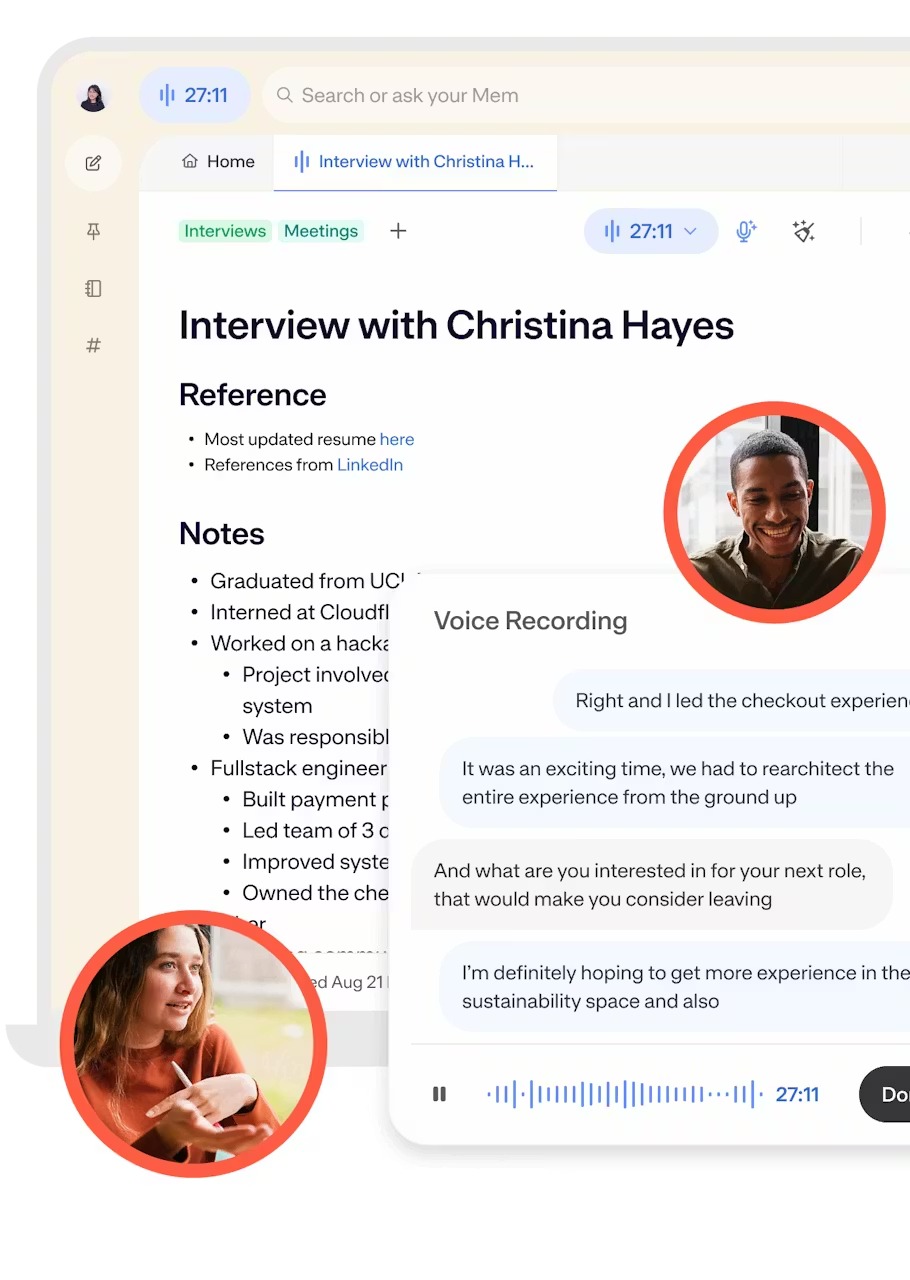Click the Done button in Voice Recording
Image resolution: width=910 pixels, height=1280 pixels.
(885, 1095)
